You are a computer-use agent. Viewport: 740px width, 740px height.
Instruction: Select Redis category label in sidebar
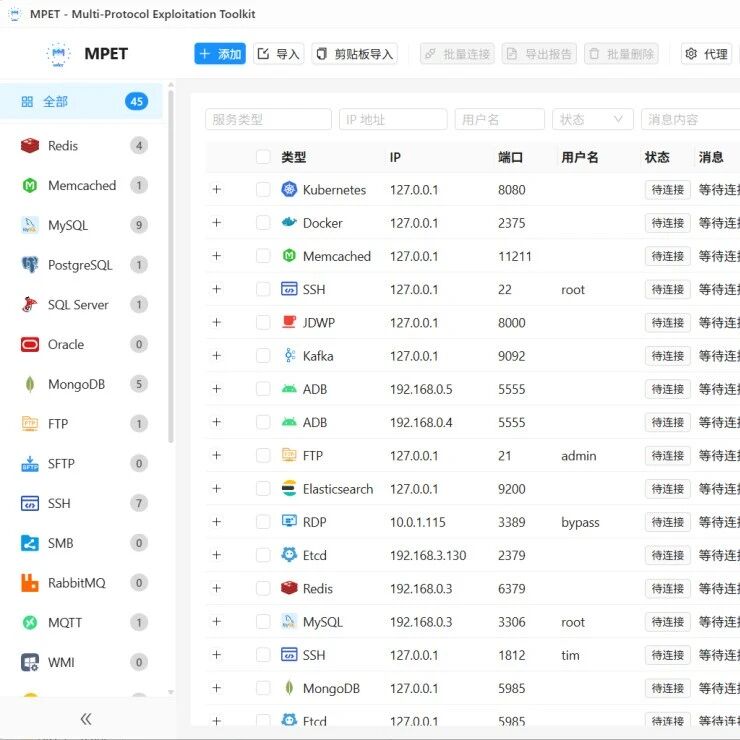coord(63,146)
